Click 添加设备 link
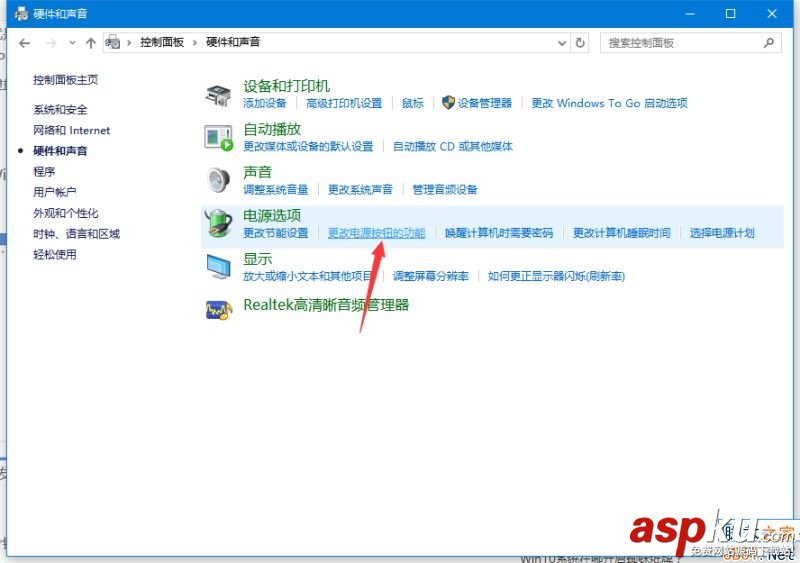This screenshot has width=800, height=563. tap(264, 103)
